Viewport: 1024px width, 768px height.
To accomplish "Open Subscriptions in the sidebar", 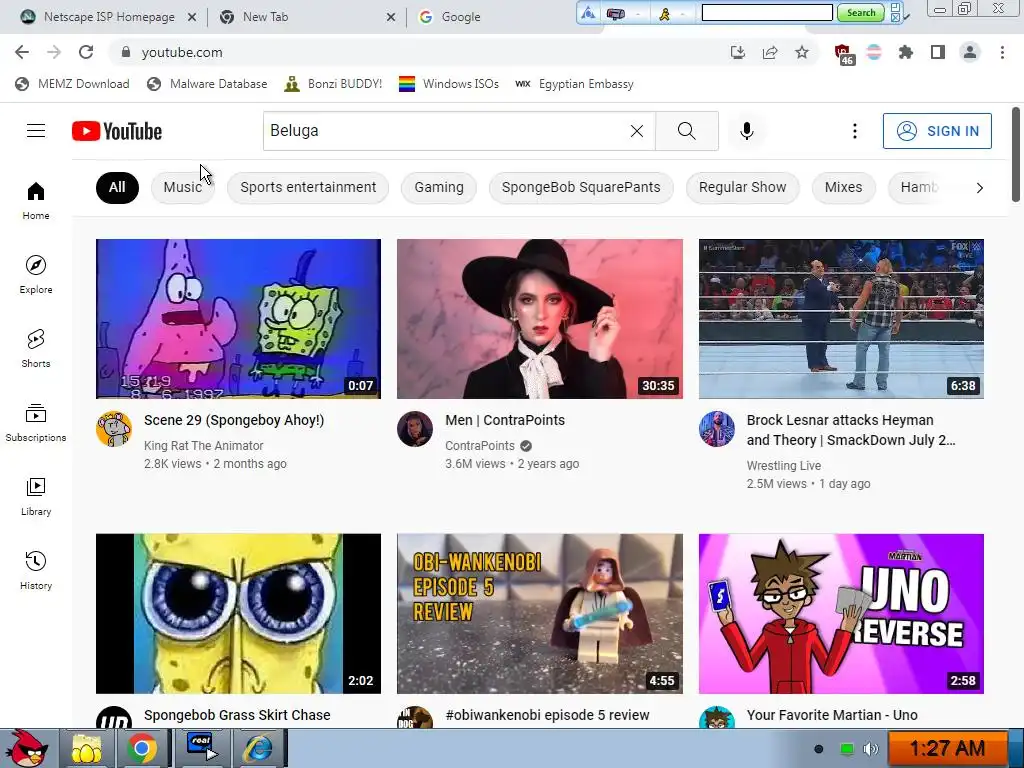I will [36, 423].
